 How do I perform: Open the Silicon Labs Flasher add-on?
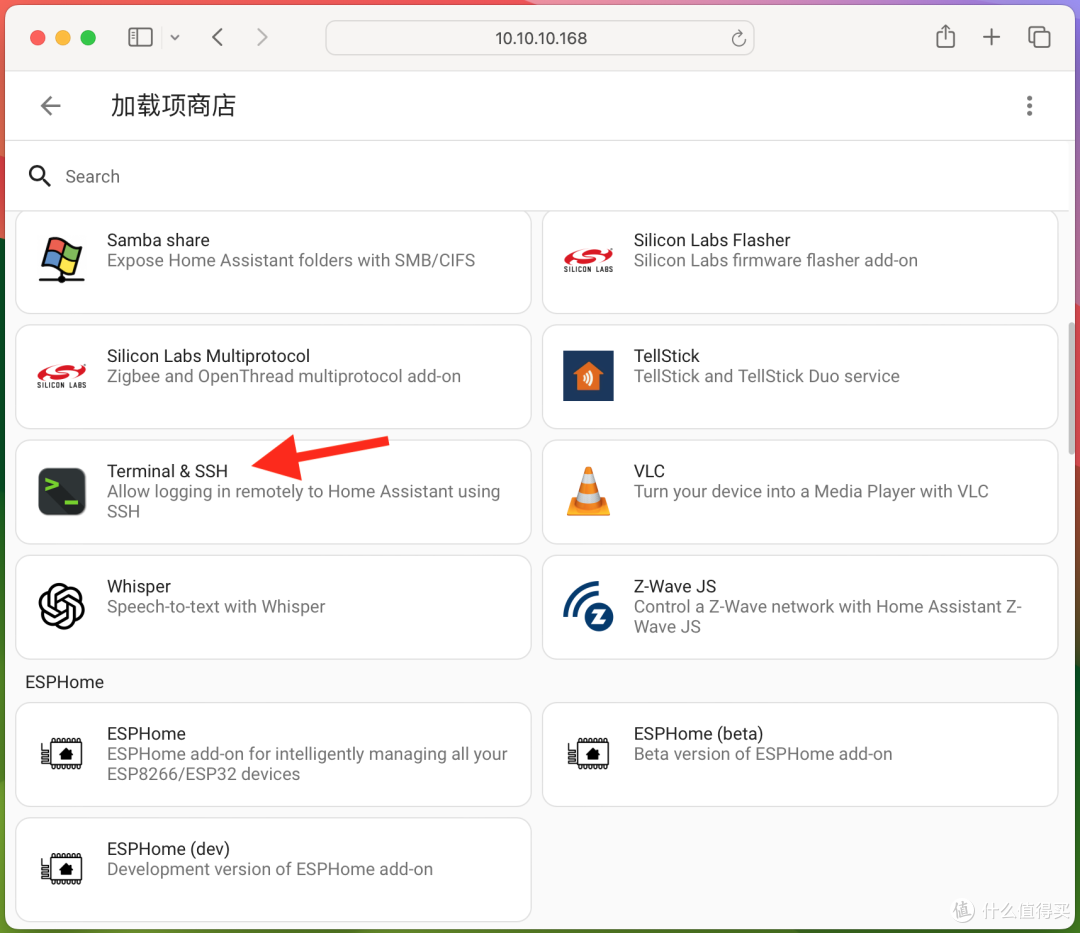800,262
